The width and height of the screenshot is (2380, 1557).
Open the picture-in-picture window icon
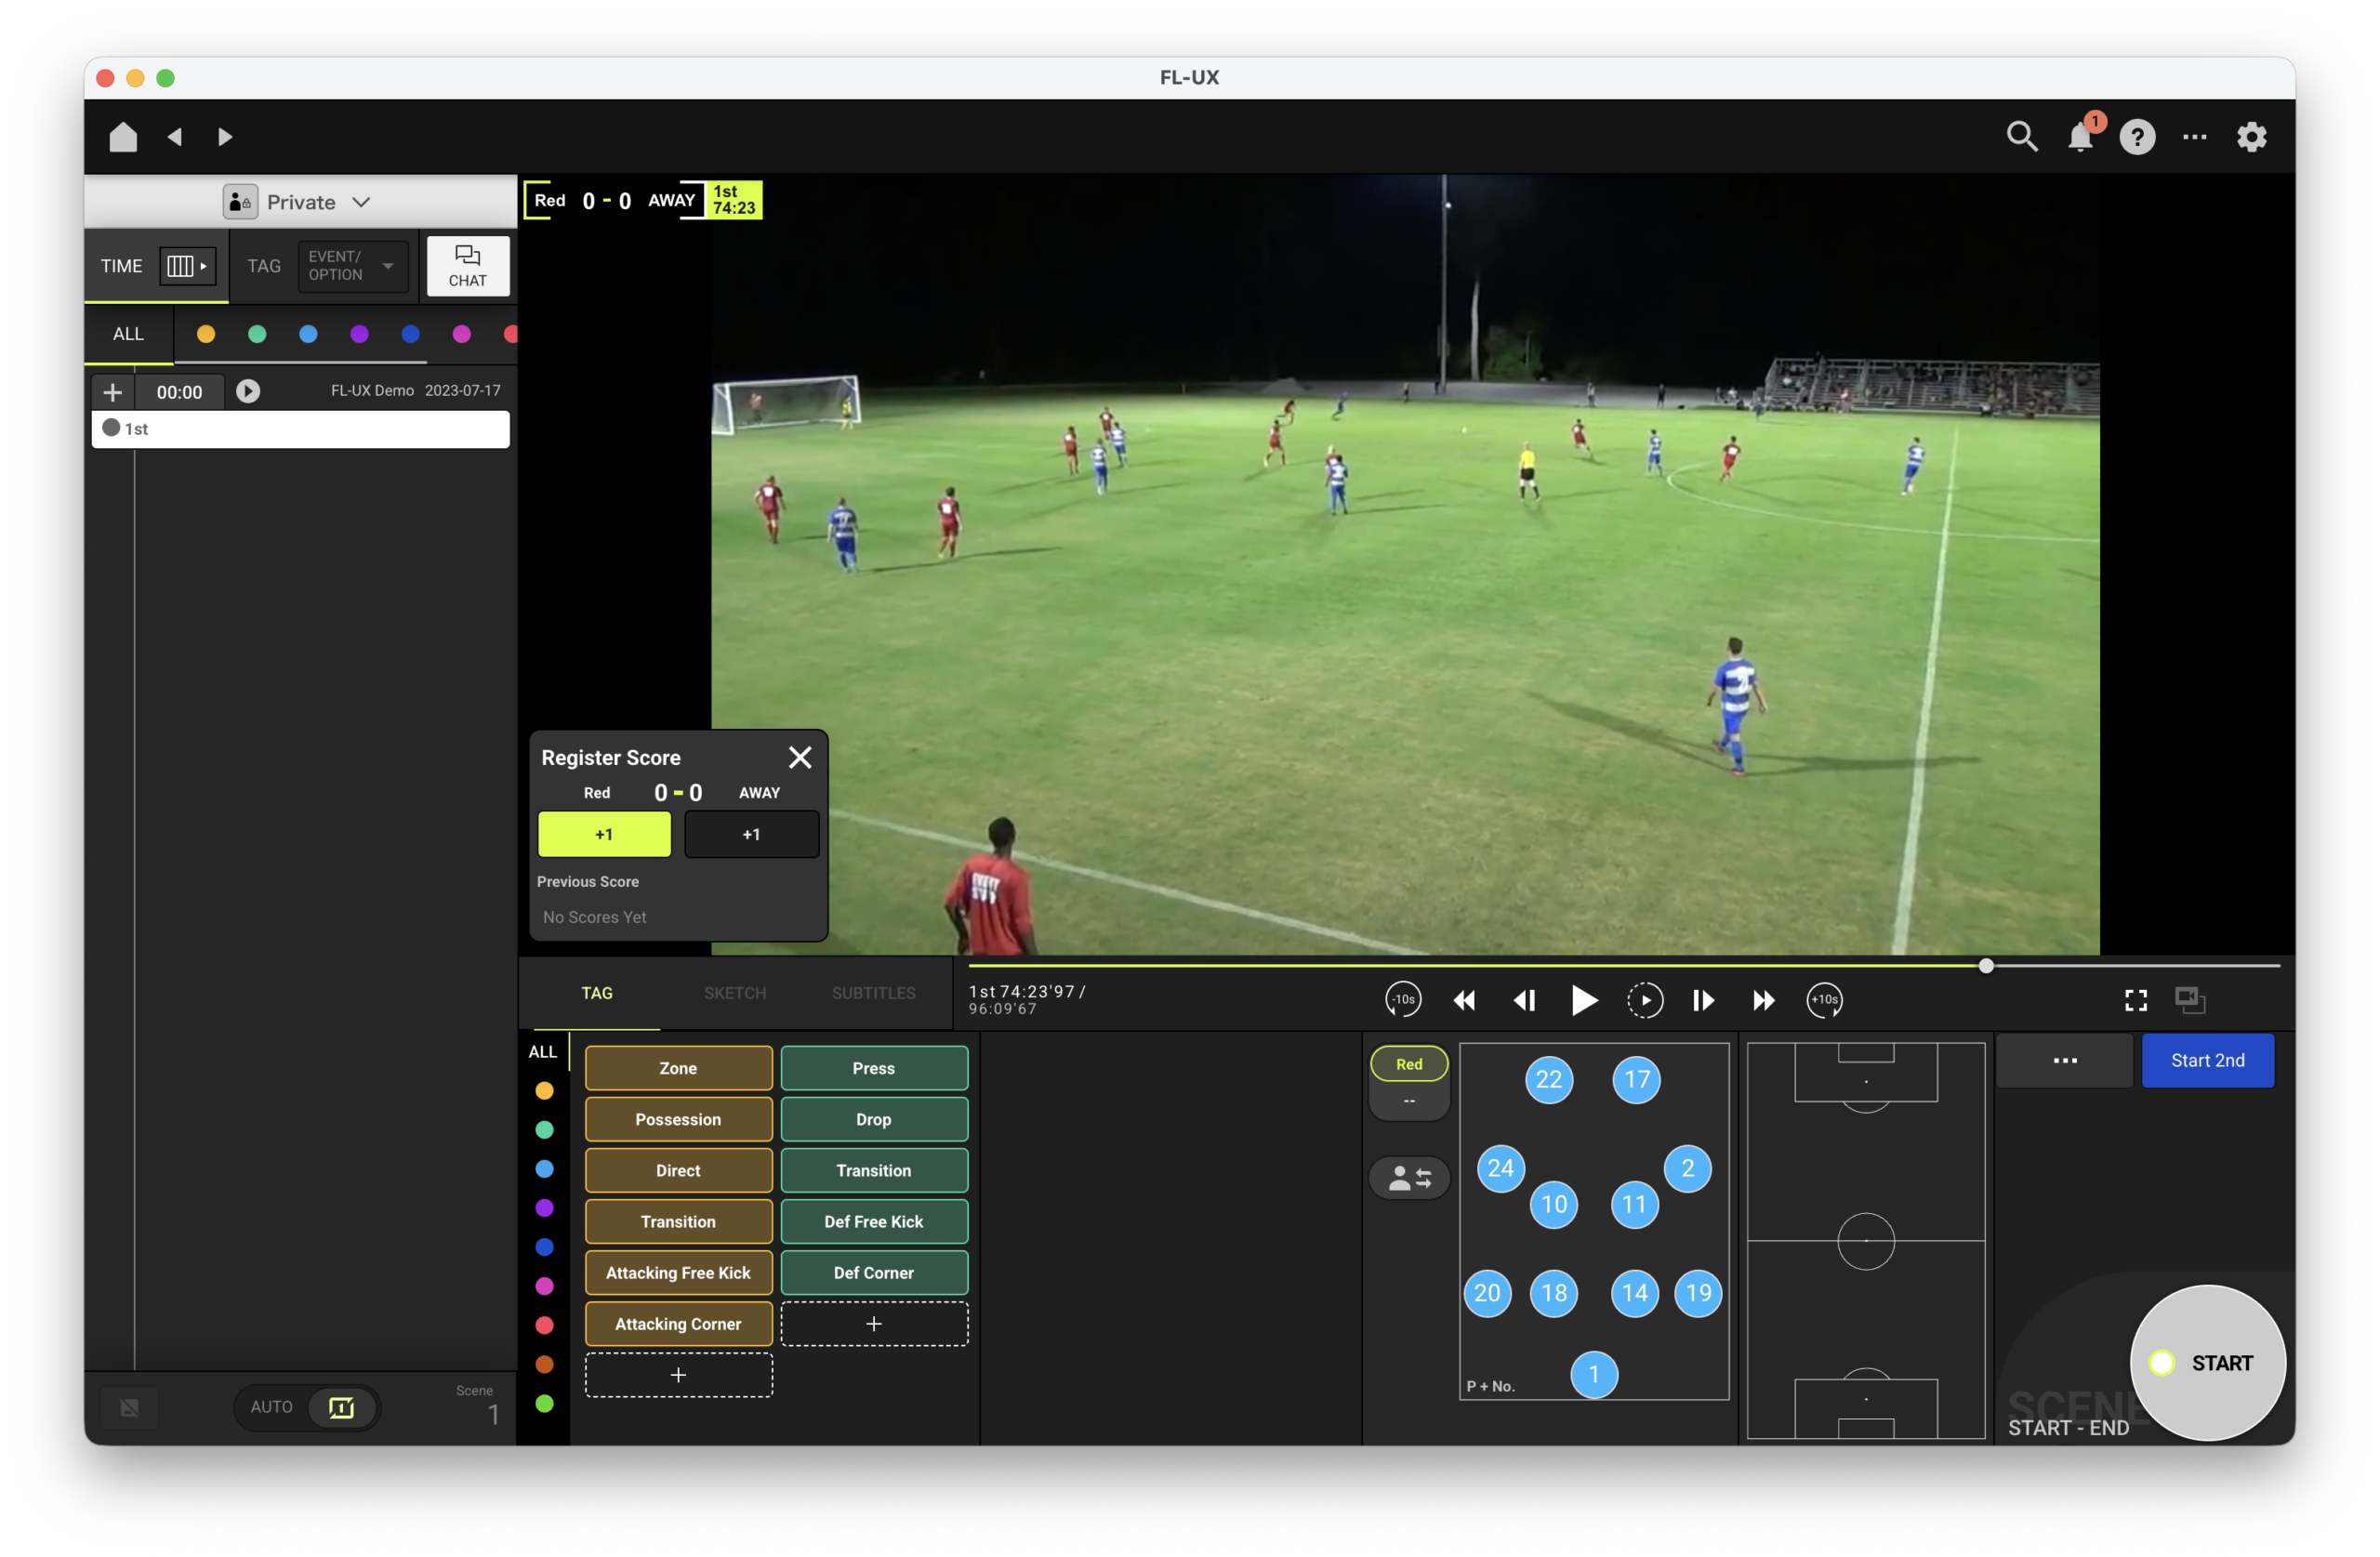click(x=2189, y=999)
